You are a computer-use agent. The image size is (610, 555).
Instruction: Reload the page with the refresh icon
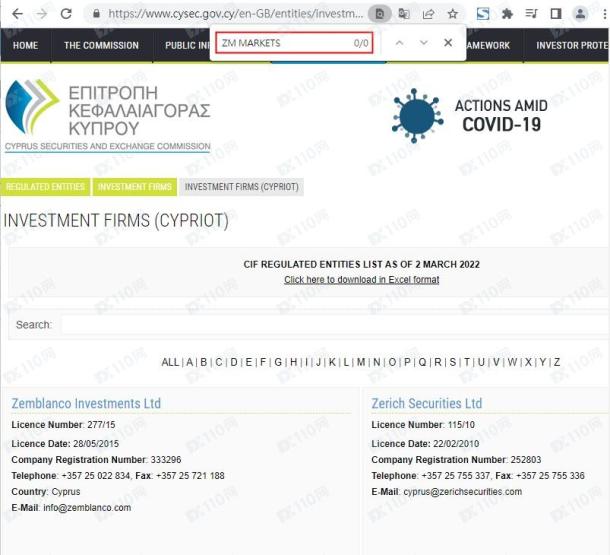[66, 14]
